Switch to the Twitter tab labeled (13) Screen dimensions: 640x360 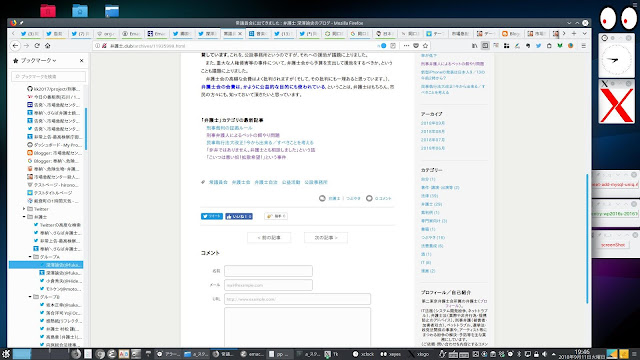(283, 34)
